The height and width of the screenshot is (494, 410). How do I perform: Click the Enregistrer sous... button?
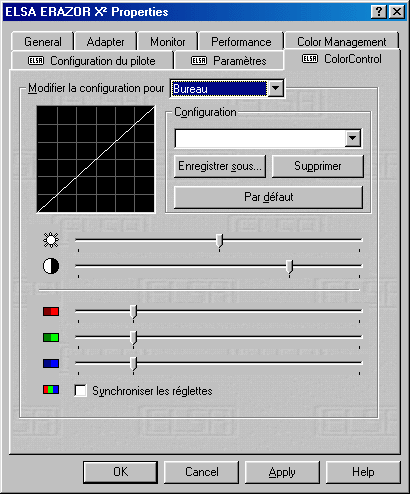(220, 166)
